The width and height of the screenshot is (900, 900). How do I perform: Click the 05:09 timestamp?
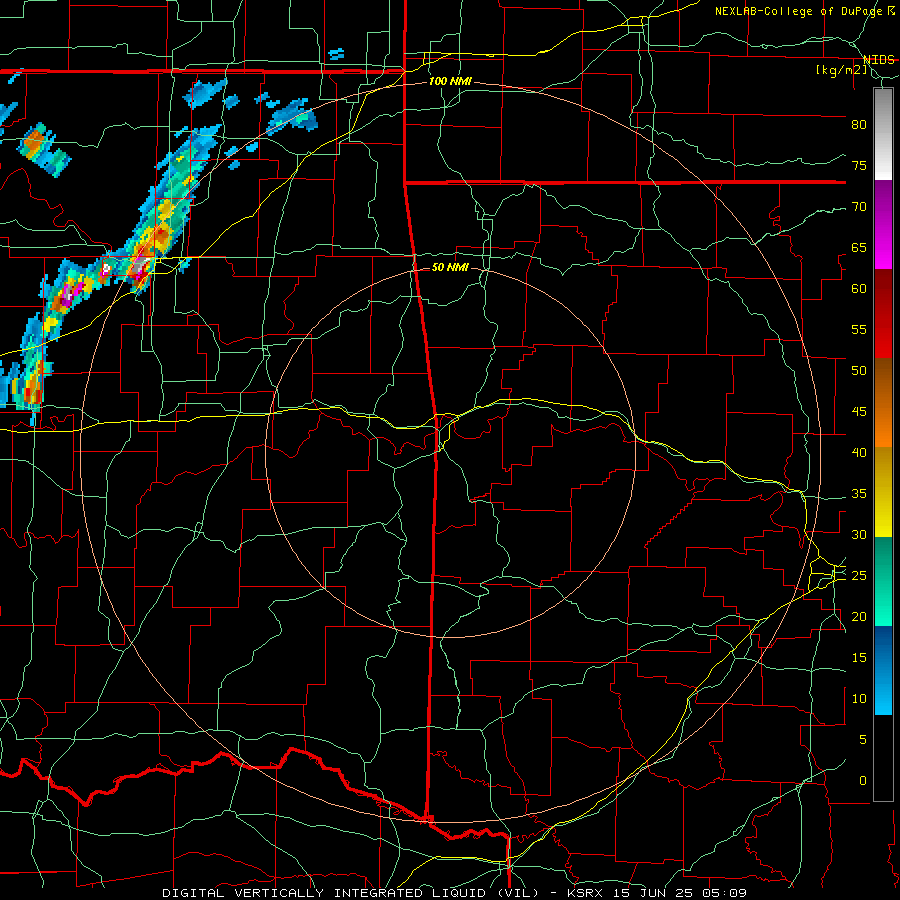pos(726,893)
